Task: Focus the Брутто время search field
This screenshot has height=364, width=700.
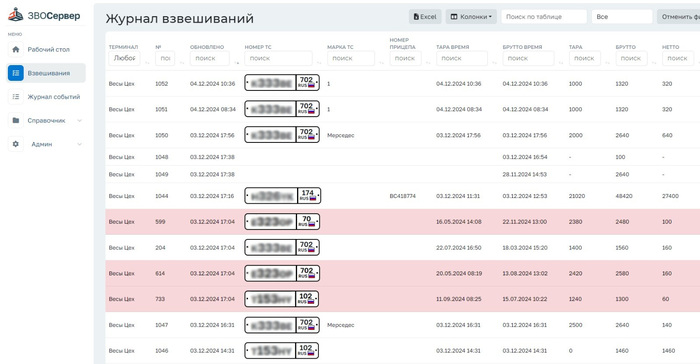Action: coord(528,58)
